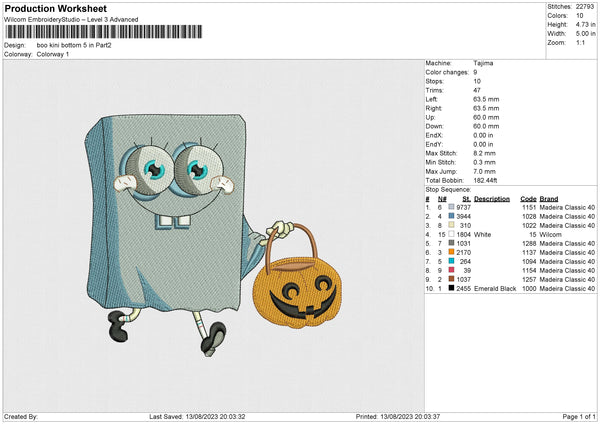
Task: Click the cream swatch in stop 3
Action: tap(451, 225)
